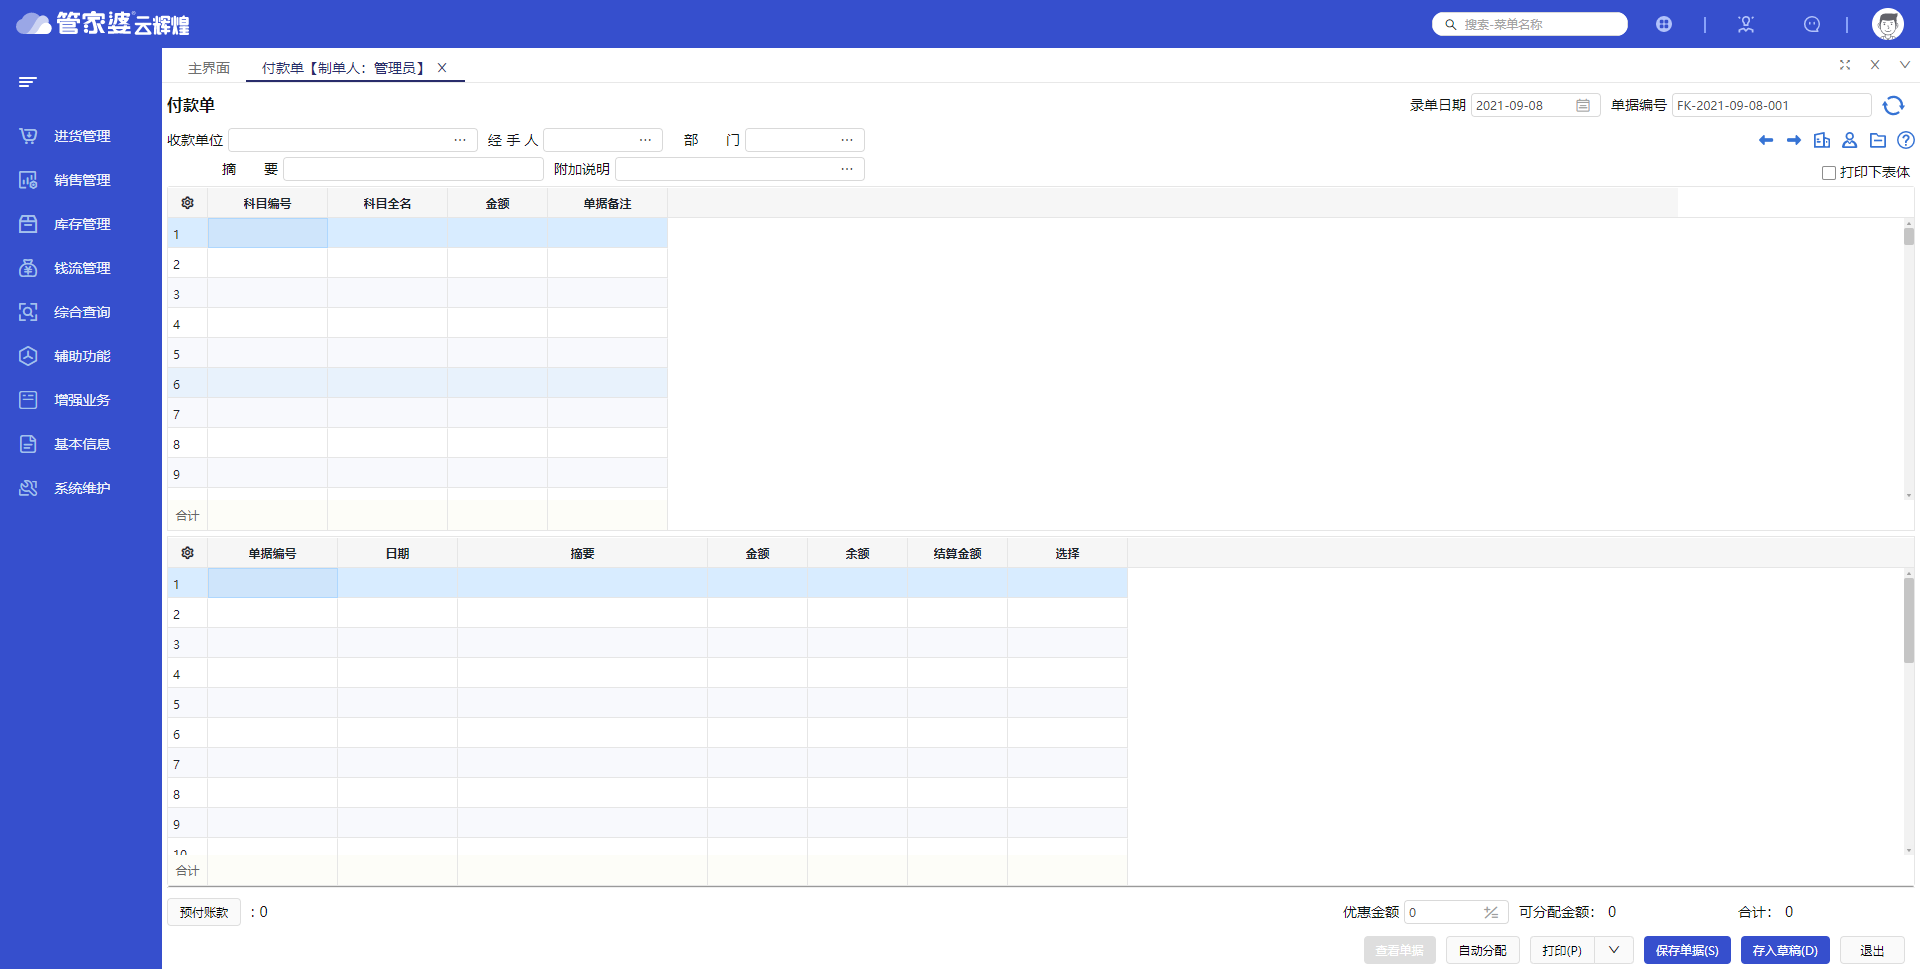Expand the tab list dropdown chevron

click(1905, 65)
